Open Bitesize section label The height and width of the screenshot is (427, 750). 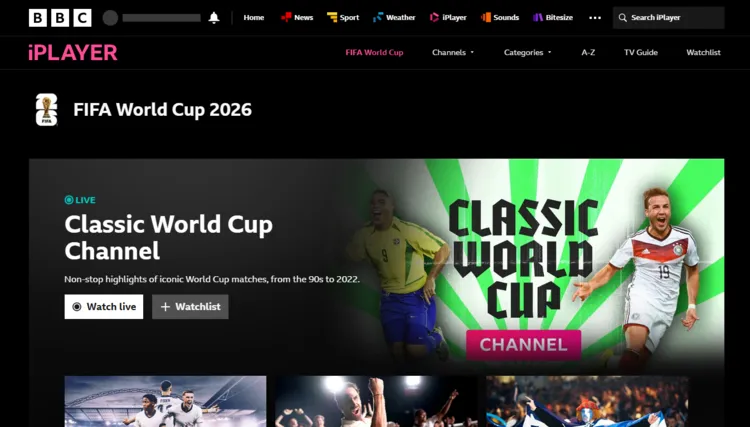[x=559, y=18]
